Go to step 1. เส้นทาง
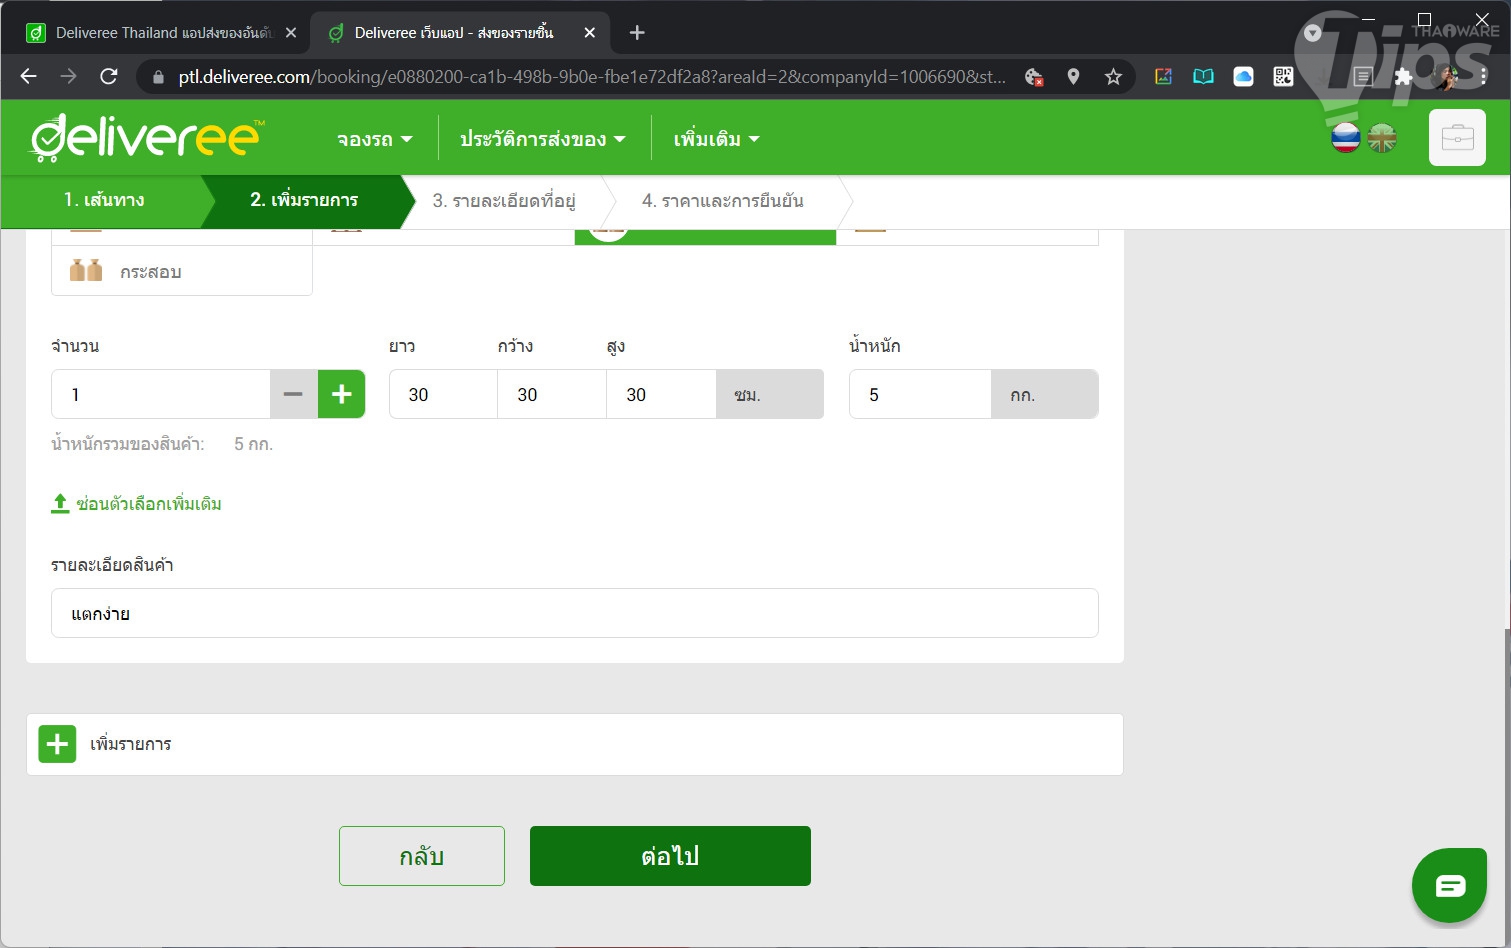Viewport: 1511px width, 948px height. (x=104, y=200)
